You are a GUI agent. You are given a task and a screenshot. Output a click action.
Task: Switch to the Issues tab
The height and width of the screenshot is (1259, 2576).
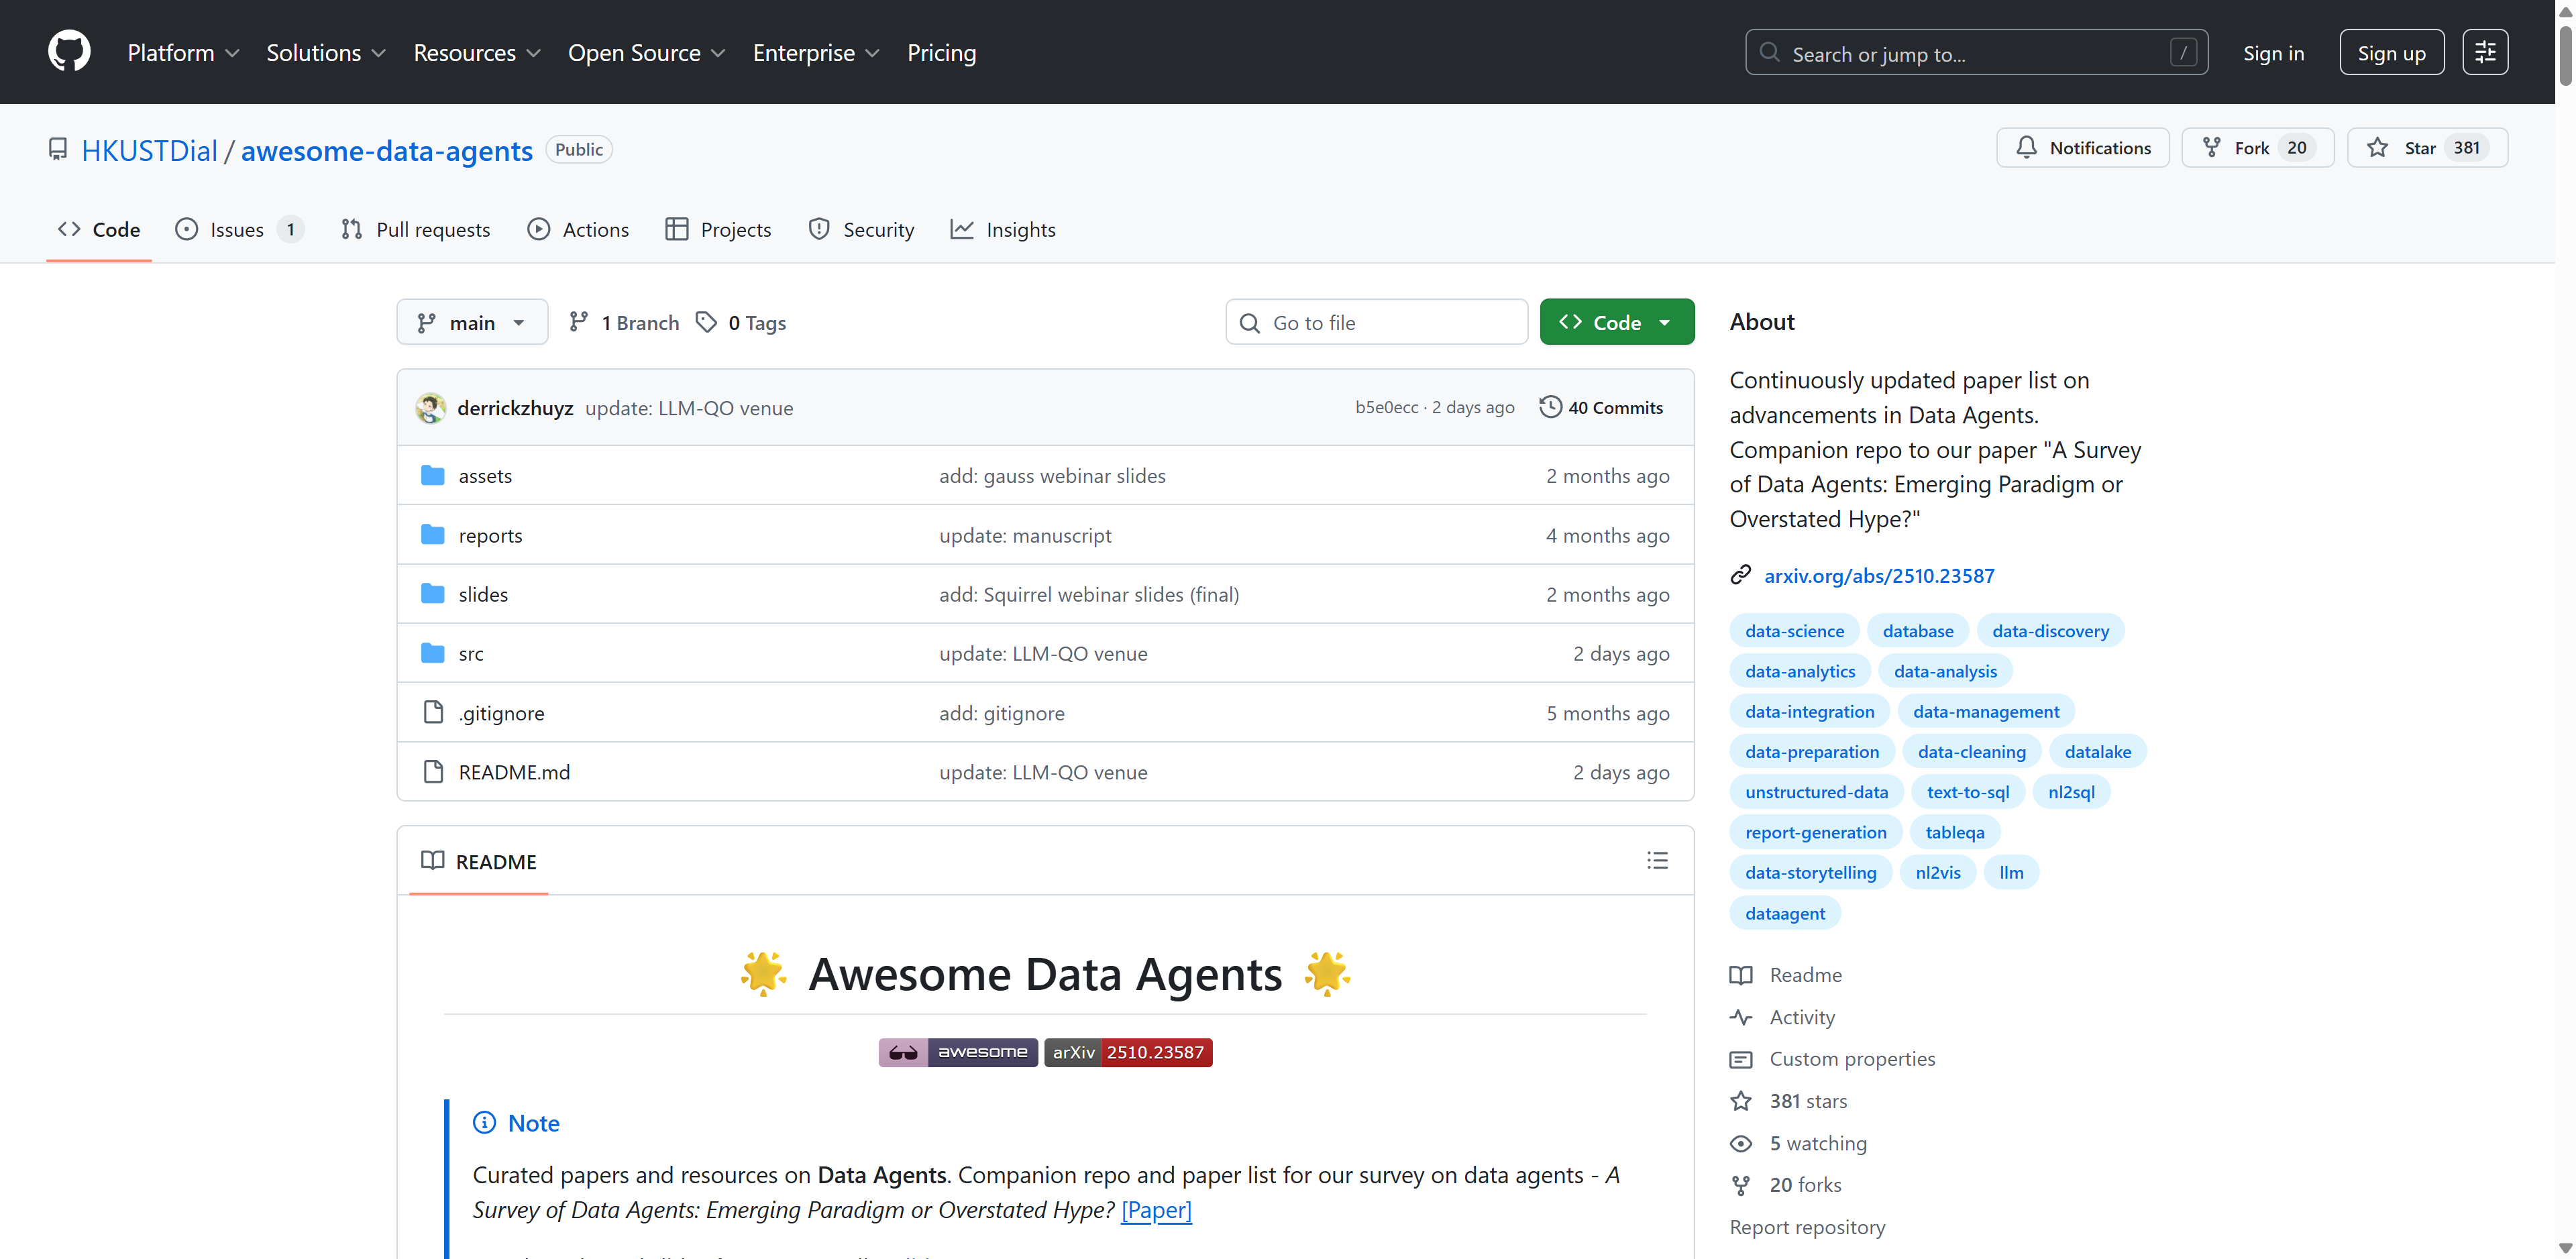pos(237,230)
